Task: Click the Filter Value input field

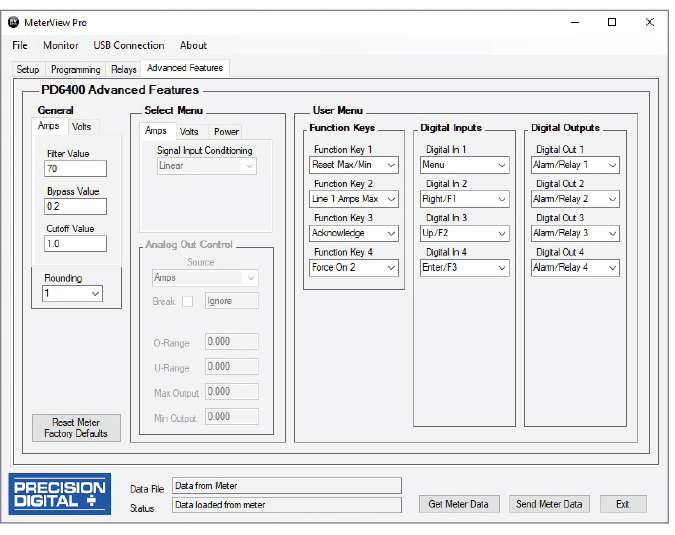Action: coord(75,169)
